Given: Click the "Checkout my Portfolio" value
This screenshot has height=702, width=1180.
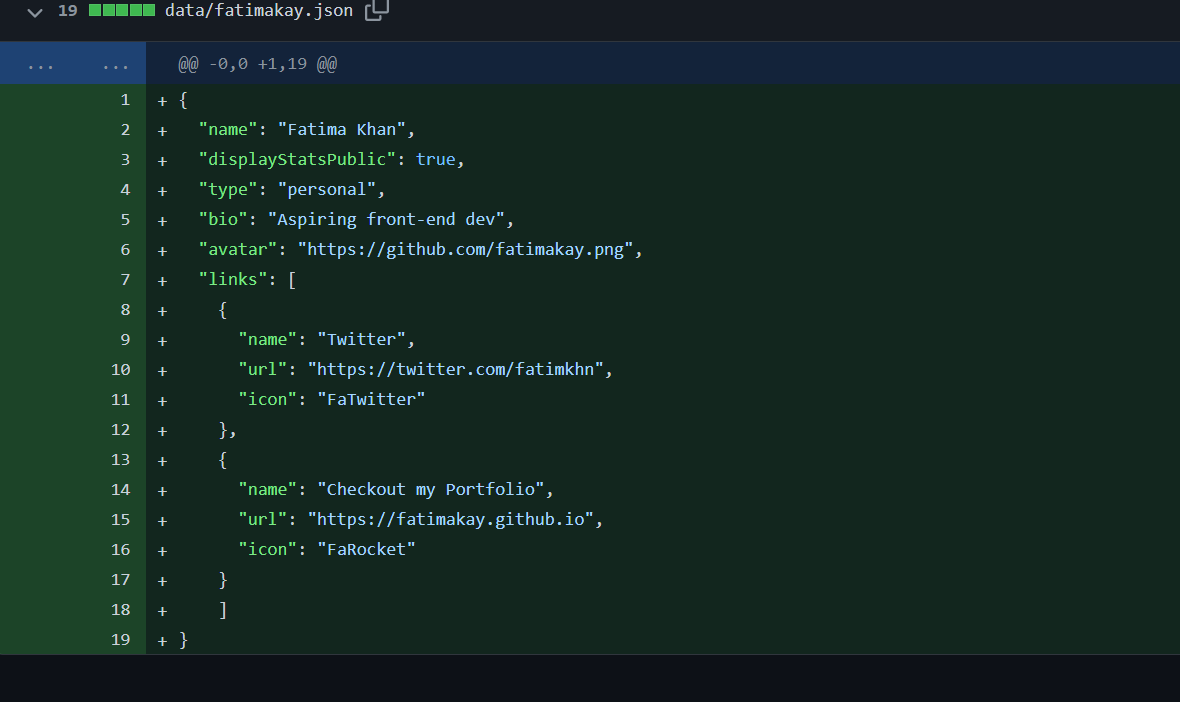Looking at the screenshot, I should (430, 490).
